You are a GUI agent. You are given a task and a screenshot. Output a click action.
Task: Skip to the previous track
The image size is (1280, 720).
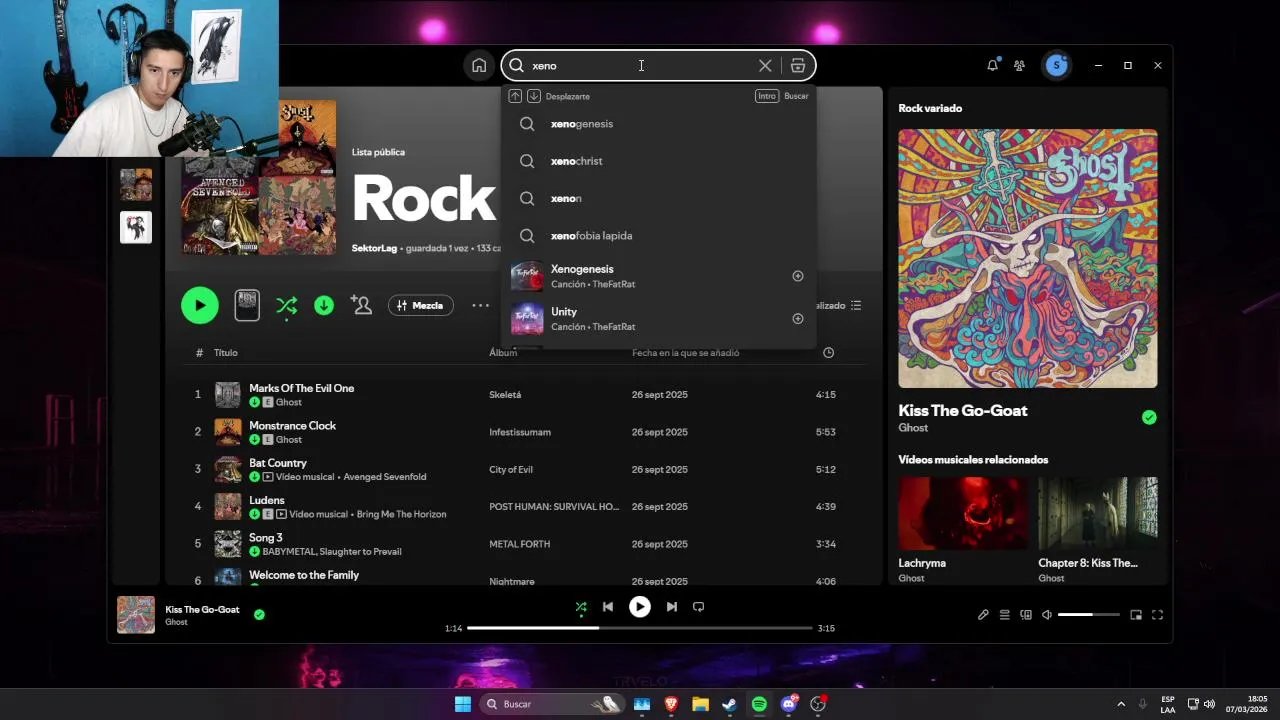click(x=608, y=607)
